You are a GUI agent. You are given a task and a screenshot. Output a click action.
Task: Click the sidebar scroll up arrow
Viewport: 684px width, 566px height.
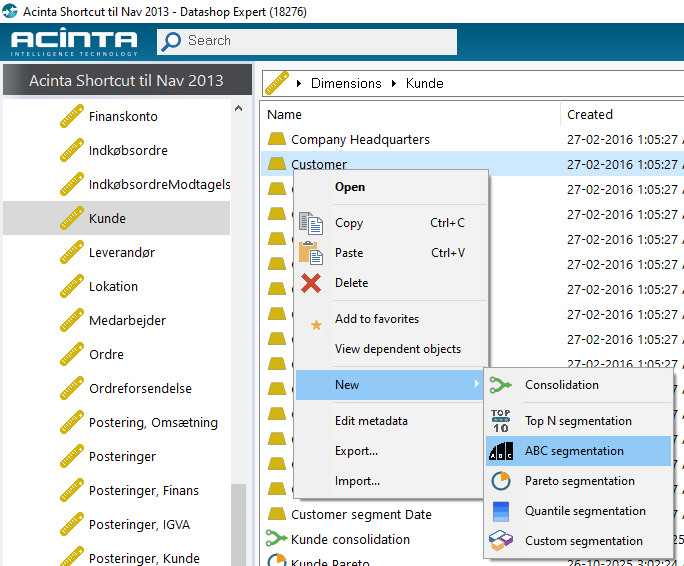[x=238, y=108]
